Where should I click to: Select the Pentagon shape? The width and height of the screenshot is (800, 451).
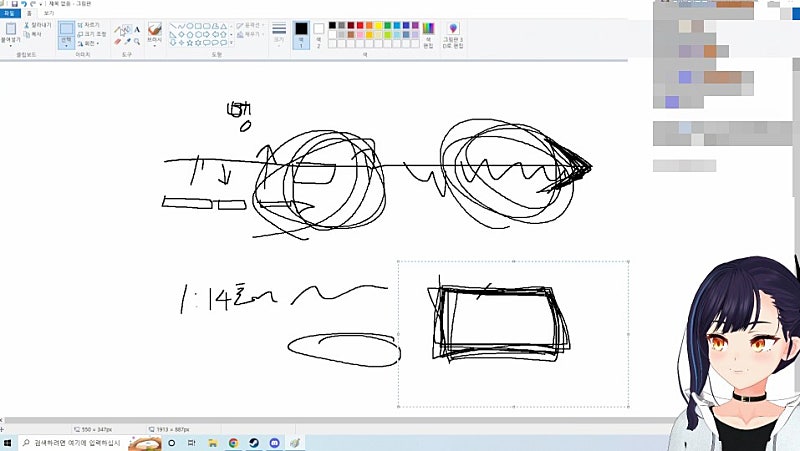click(x=190, y=35)
